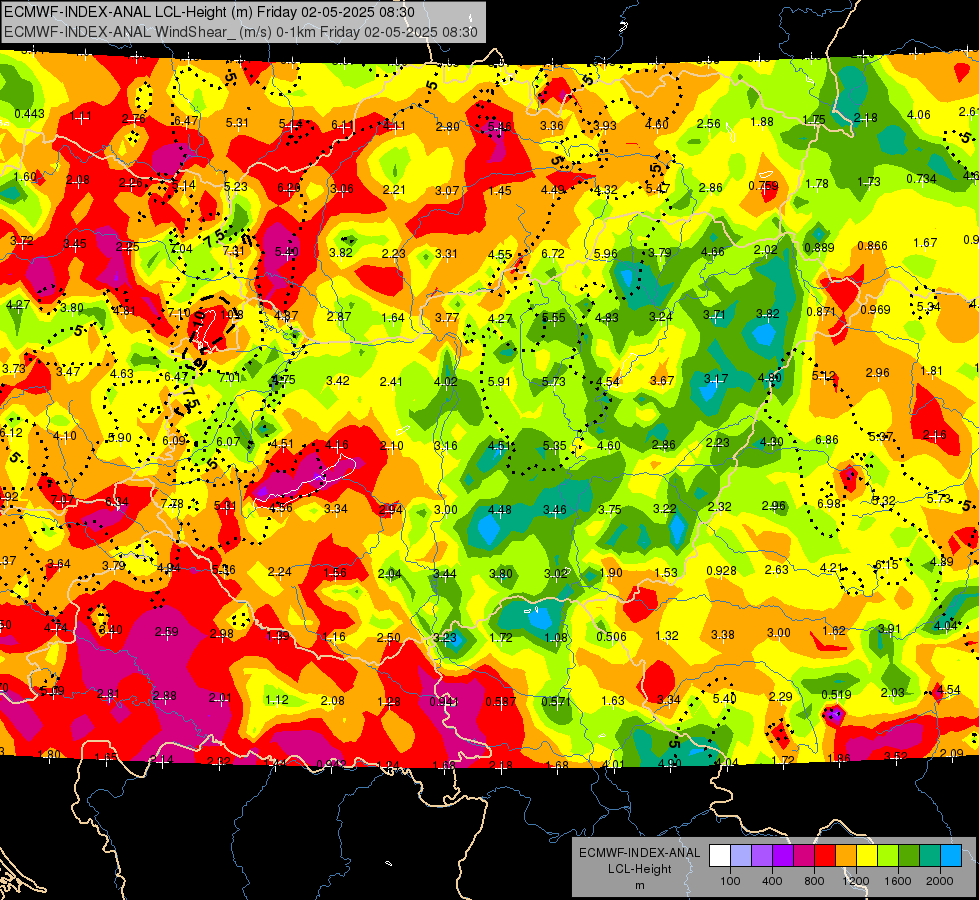Click the wind shear value 2.41
Screen dimensions: 979x900
tap(391, 382)
